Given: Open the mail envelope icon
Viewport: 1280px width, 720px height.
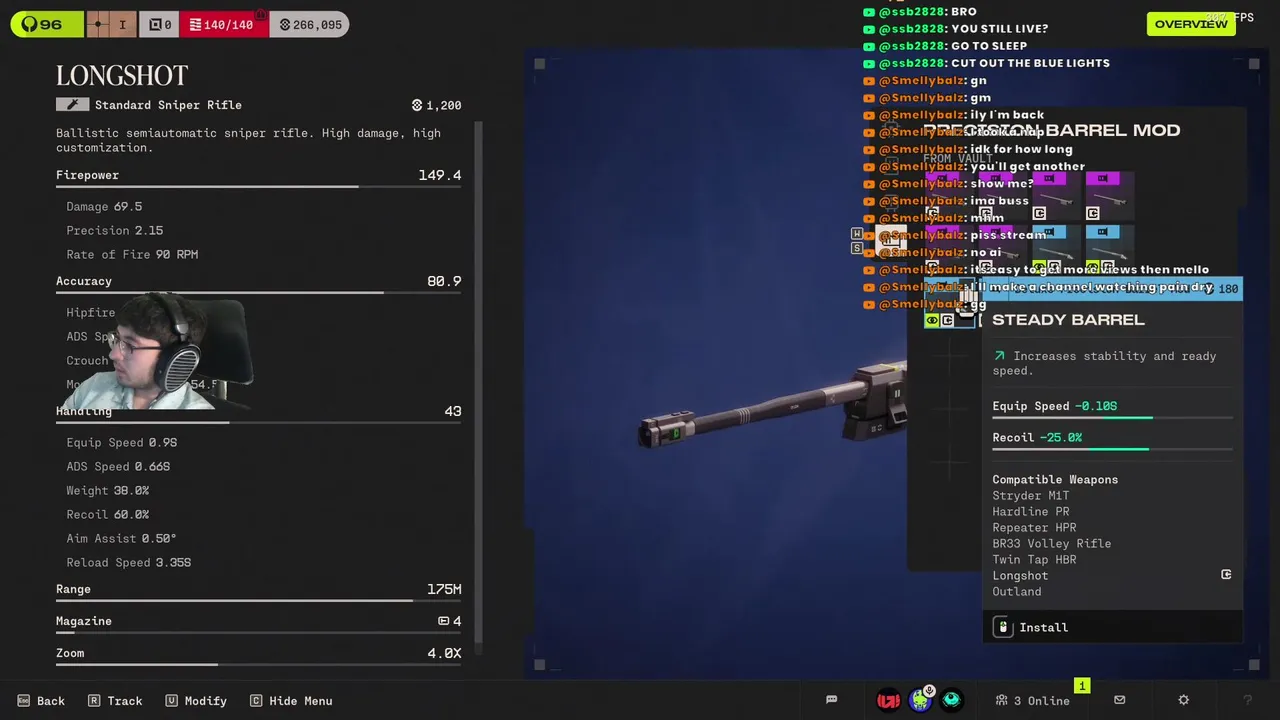Looking at the screenshot, I should [x=1119, y=700].
